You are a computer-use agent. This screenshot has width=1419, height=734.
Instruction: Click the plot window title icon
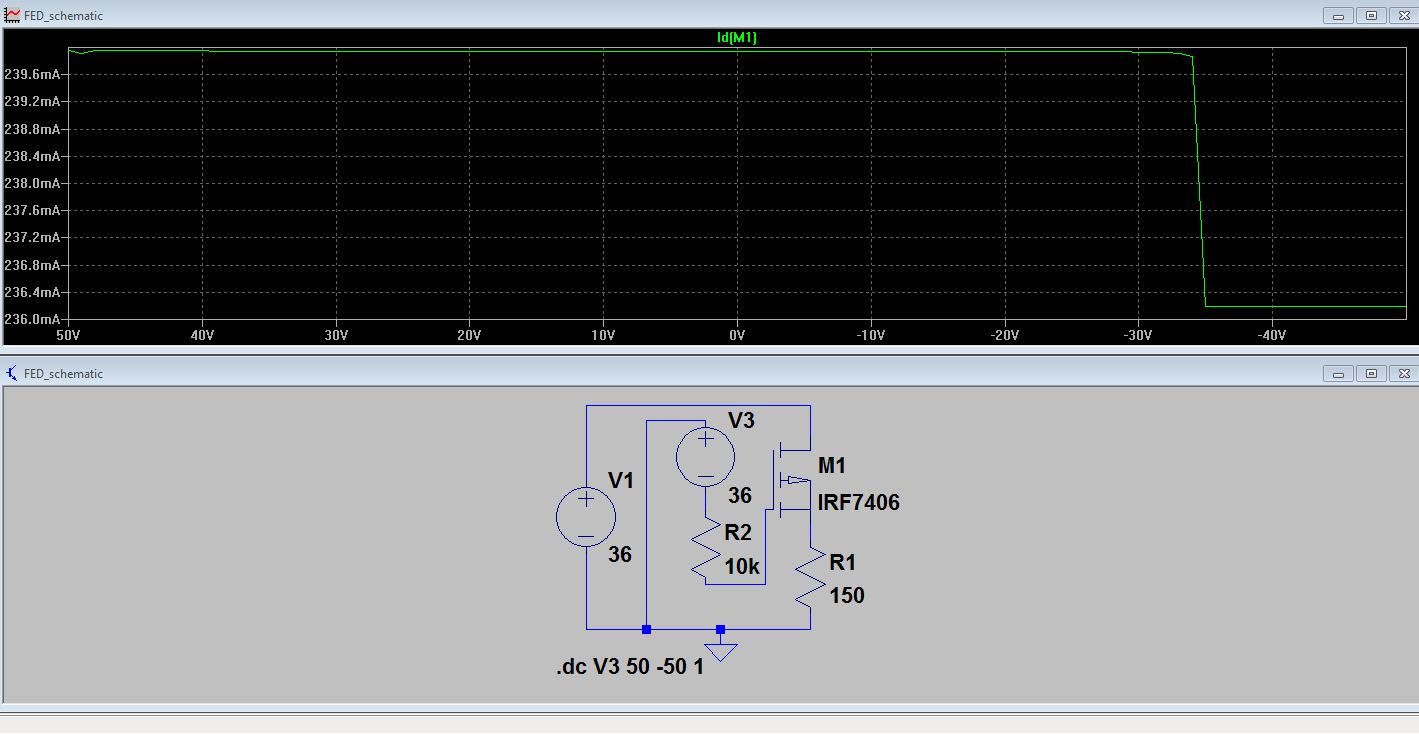[12, 15]
